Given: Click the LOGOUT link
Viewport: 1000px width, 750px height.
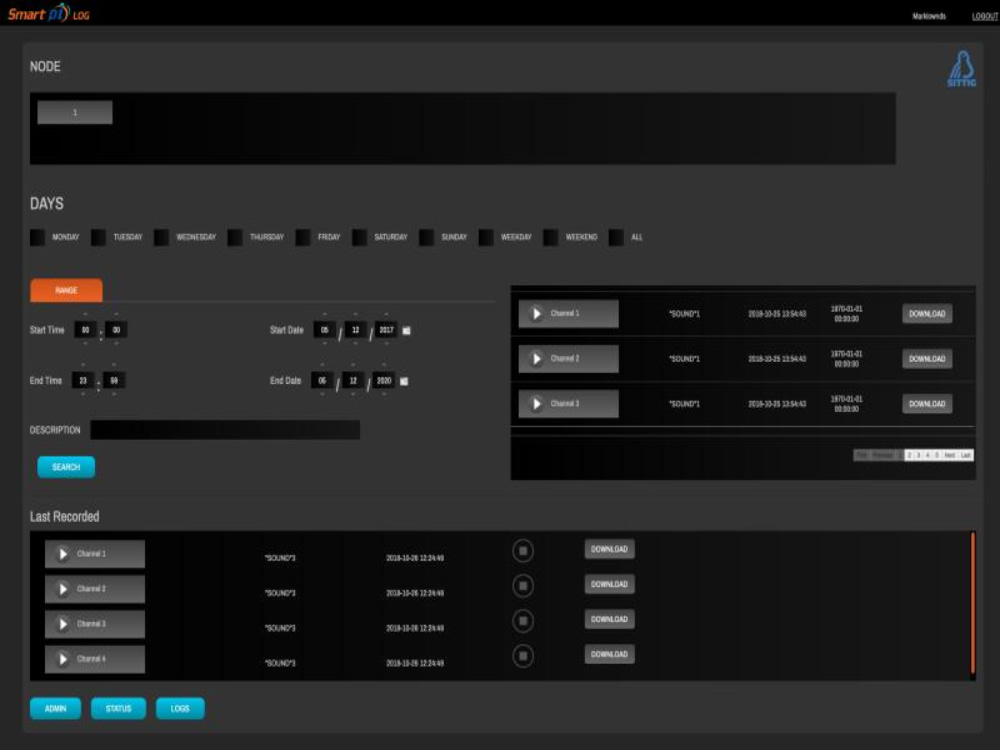Looking at the screenshot, I should (x=985, y=17).
